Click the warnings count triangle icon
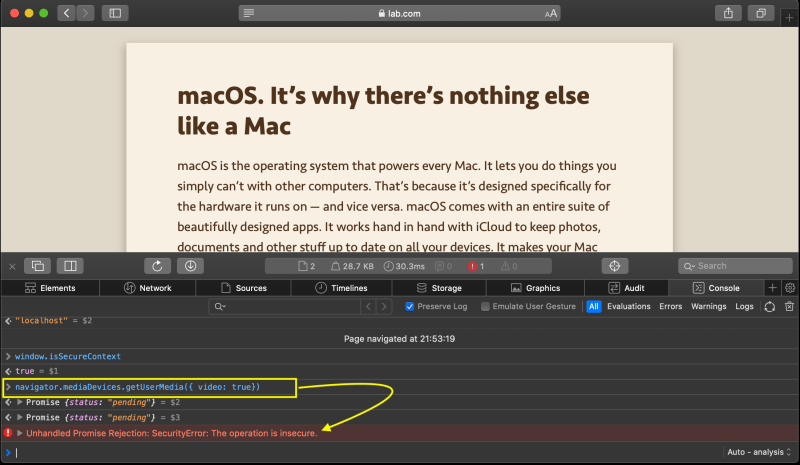Image resolution: width=800 pixels, height=465 pixels. coord(509,266)
